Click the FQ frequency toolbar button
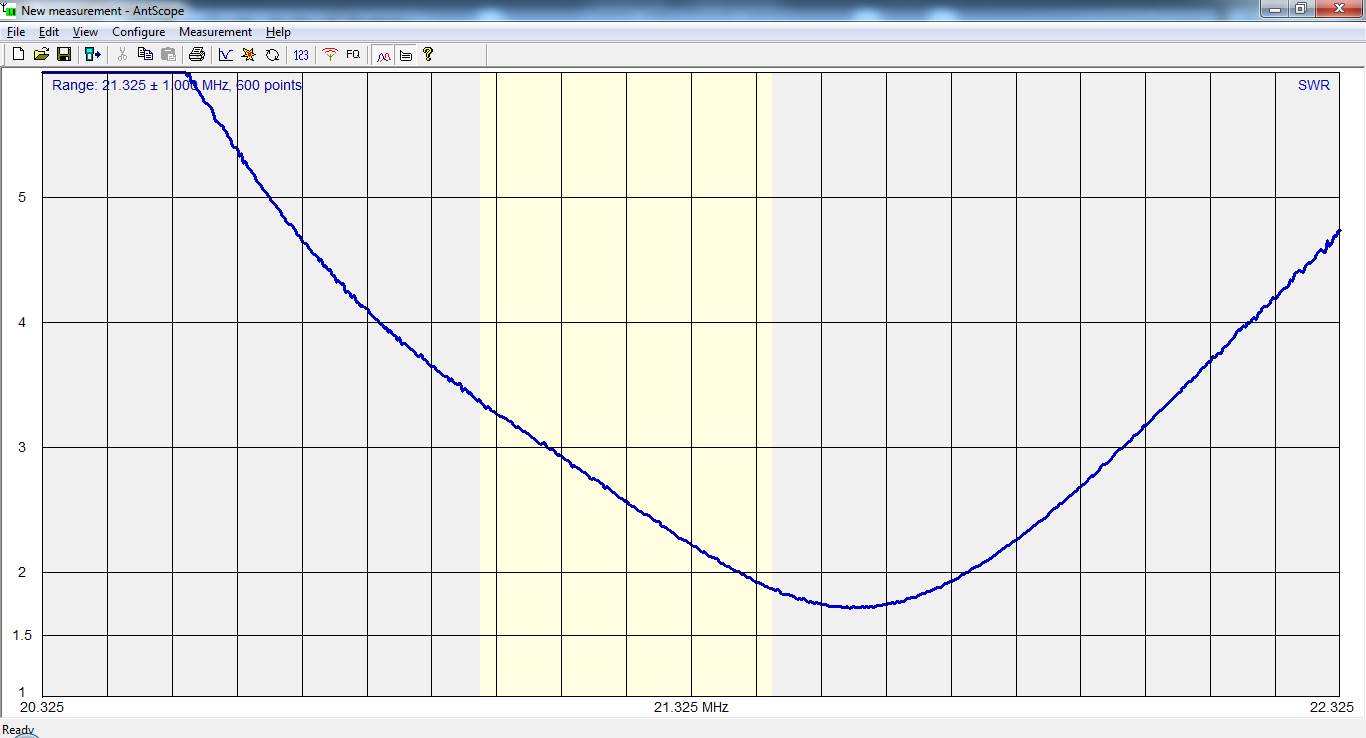This screenshot has height=738, width=1366. pos(353,55)
